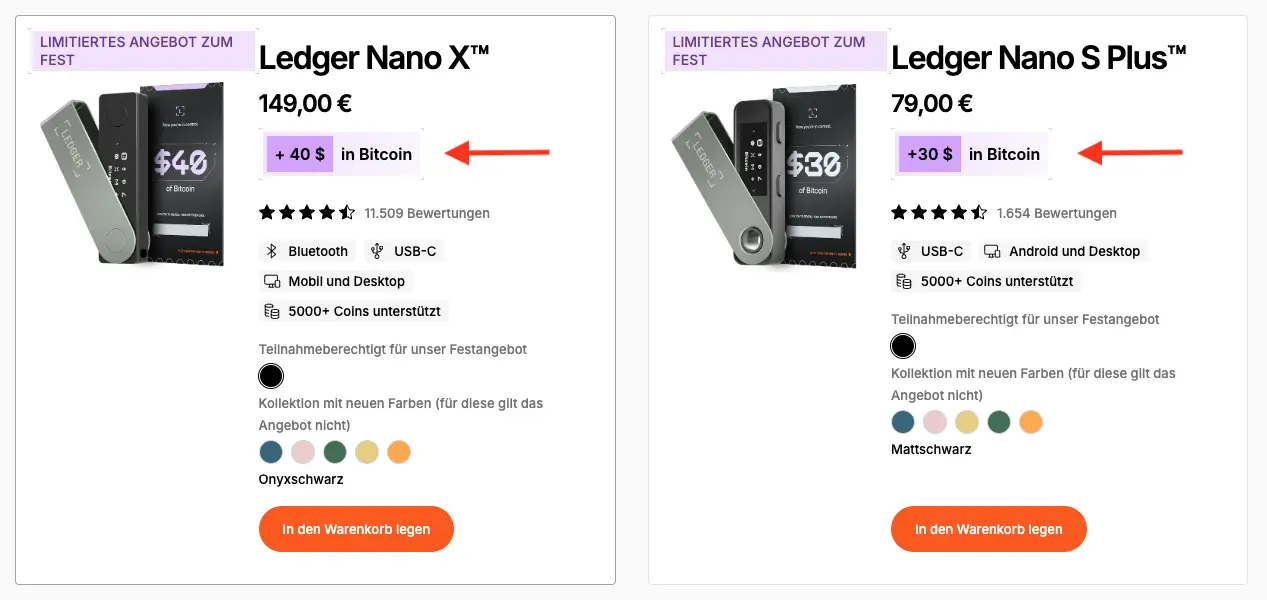Add Ledger Nano X to the Warenkorb

point(356,529)
